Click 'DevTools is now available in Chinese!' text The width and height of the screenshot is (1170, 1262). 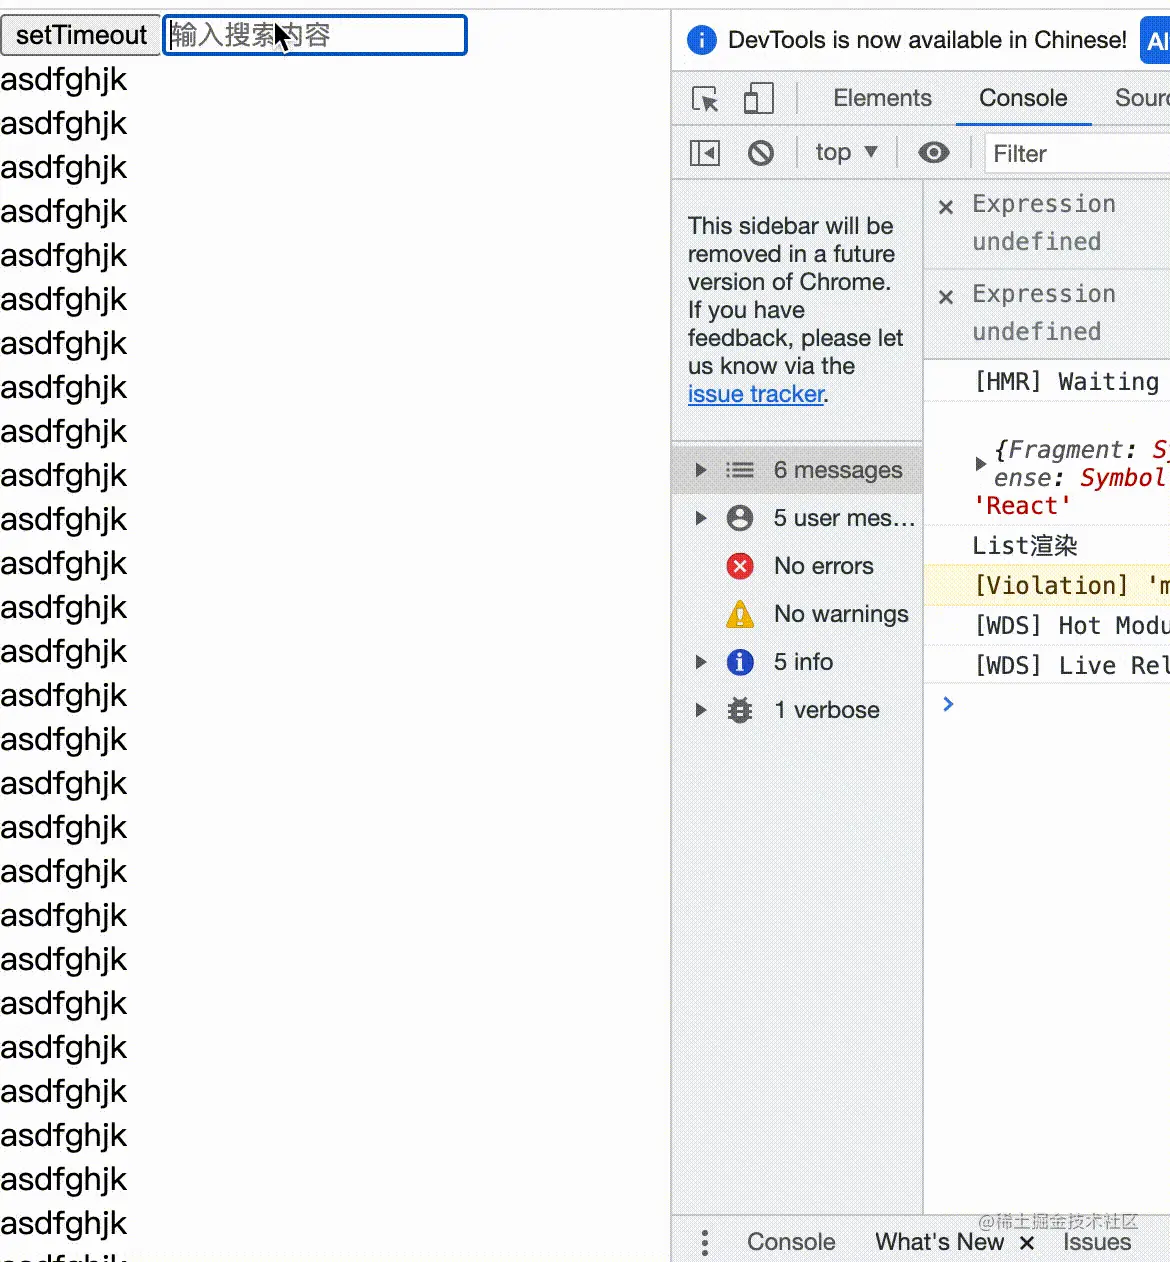point(927,40)
